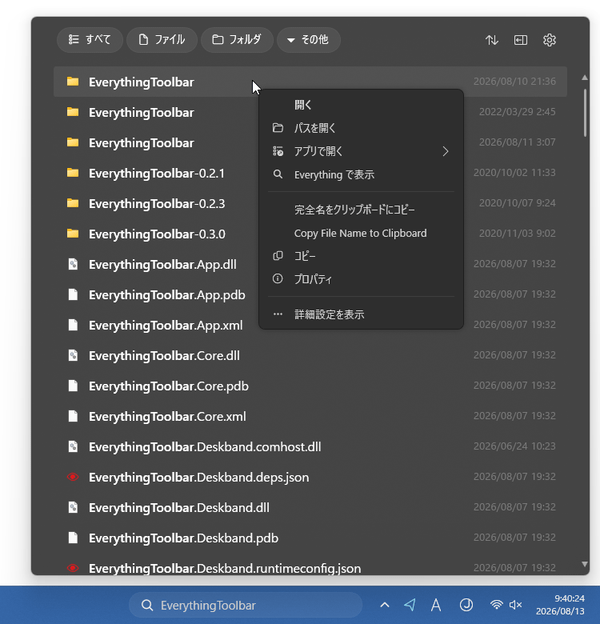Select EverythingToolbar.Deskband.deps.json file
Screen dimensions: 600x624
tap(310, 477)
